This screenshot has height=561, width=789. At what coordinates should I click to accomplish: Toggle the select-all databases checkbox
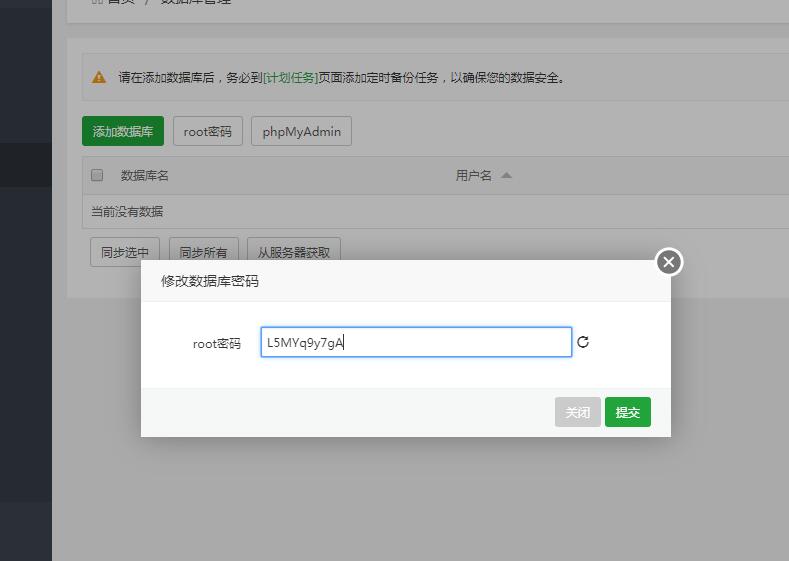(x=97, y=175)
